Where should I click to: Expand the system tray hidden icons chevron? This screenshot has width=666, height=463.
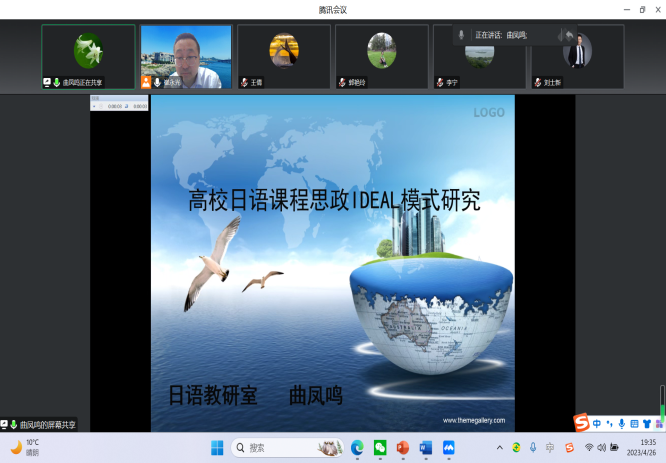pos(500,447)
